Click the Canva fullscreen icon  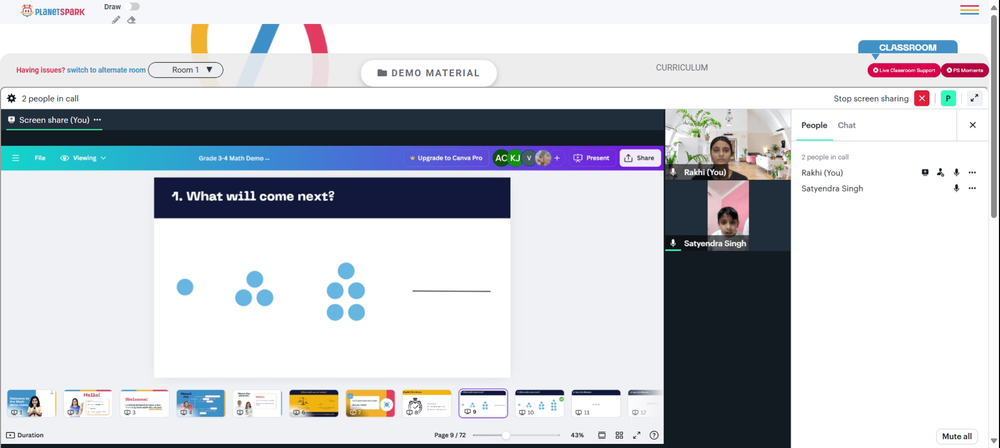(636, 435)
